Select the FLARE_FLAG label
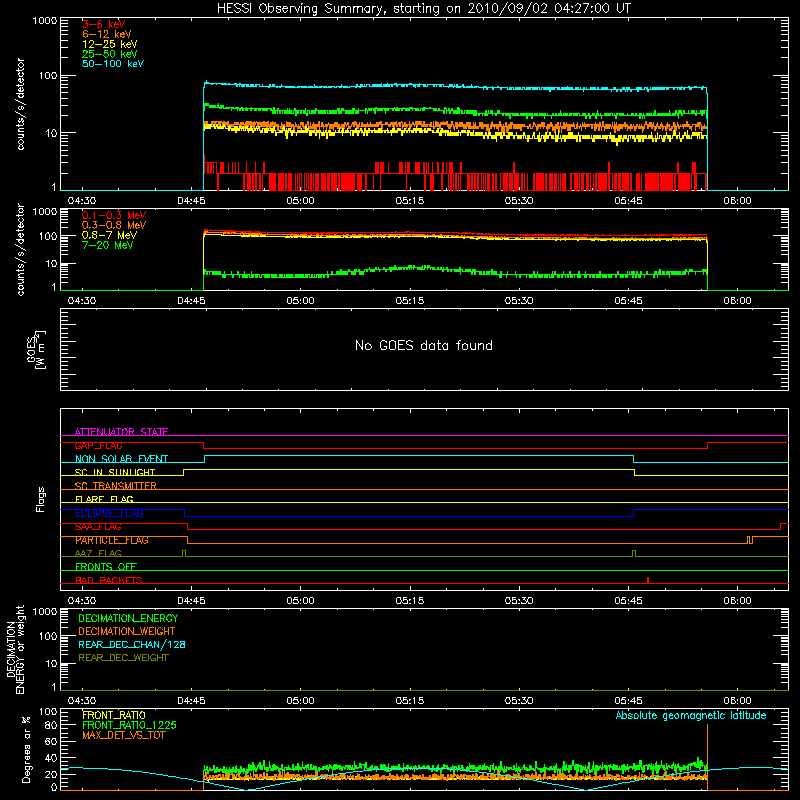 point(104,499)
